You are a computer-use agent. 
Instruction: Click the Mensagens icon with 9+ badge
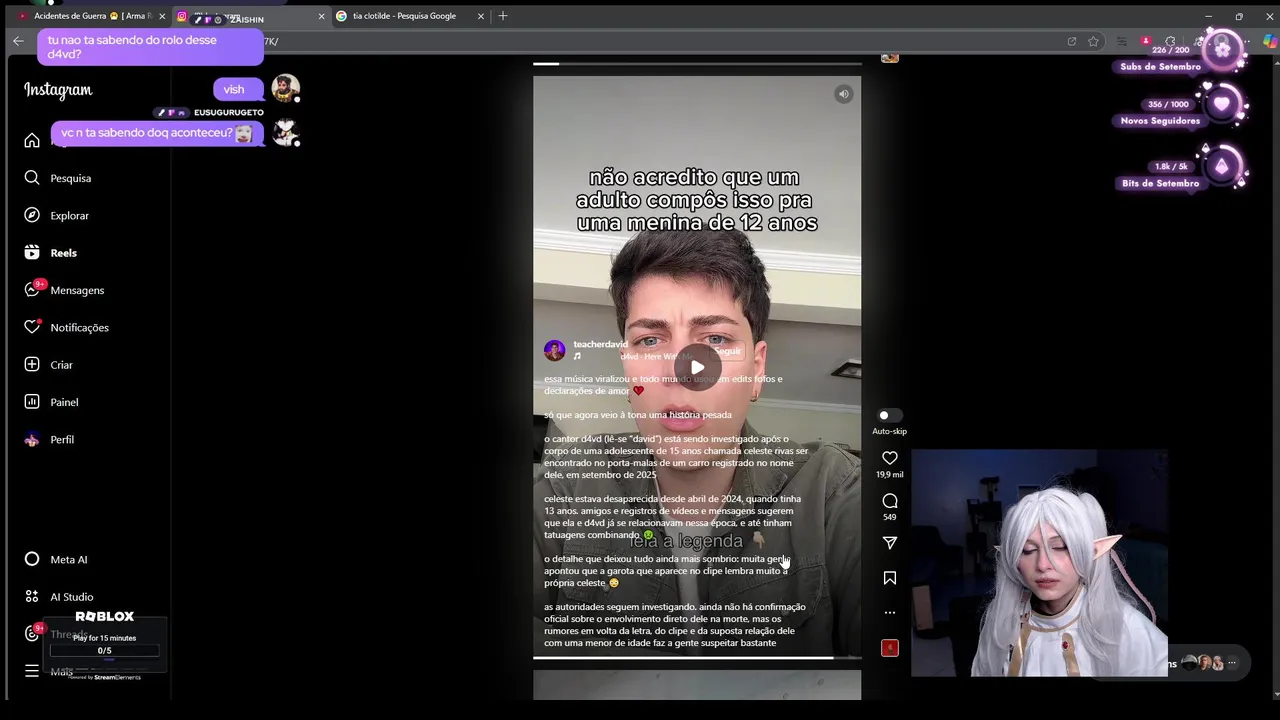click(32, 290)
